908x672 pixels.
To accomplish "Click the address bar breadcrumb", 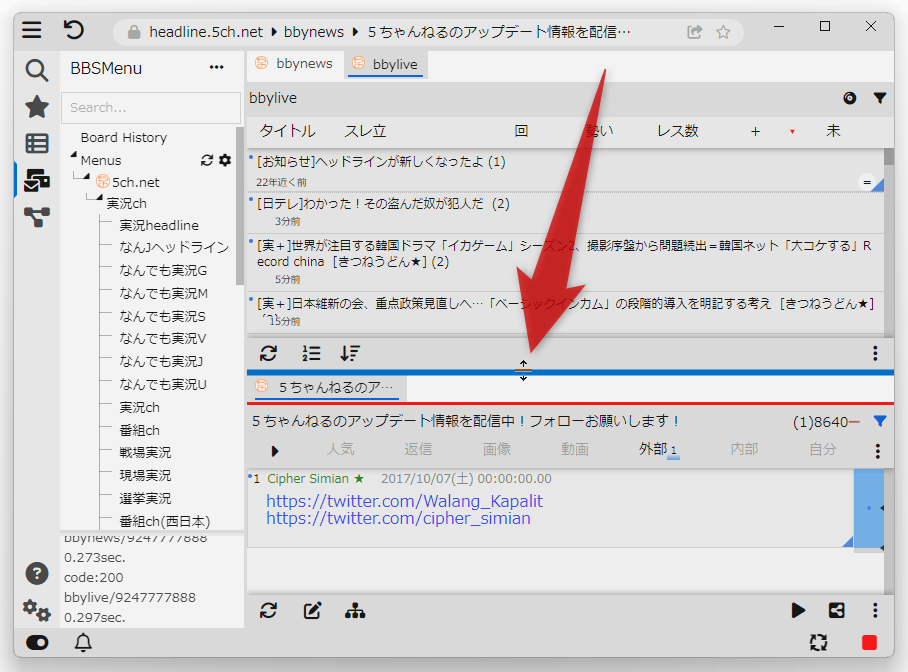I will point(390,32).
